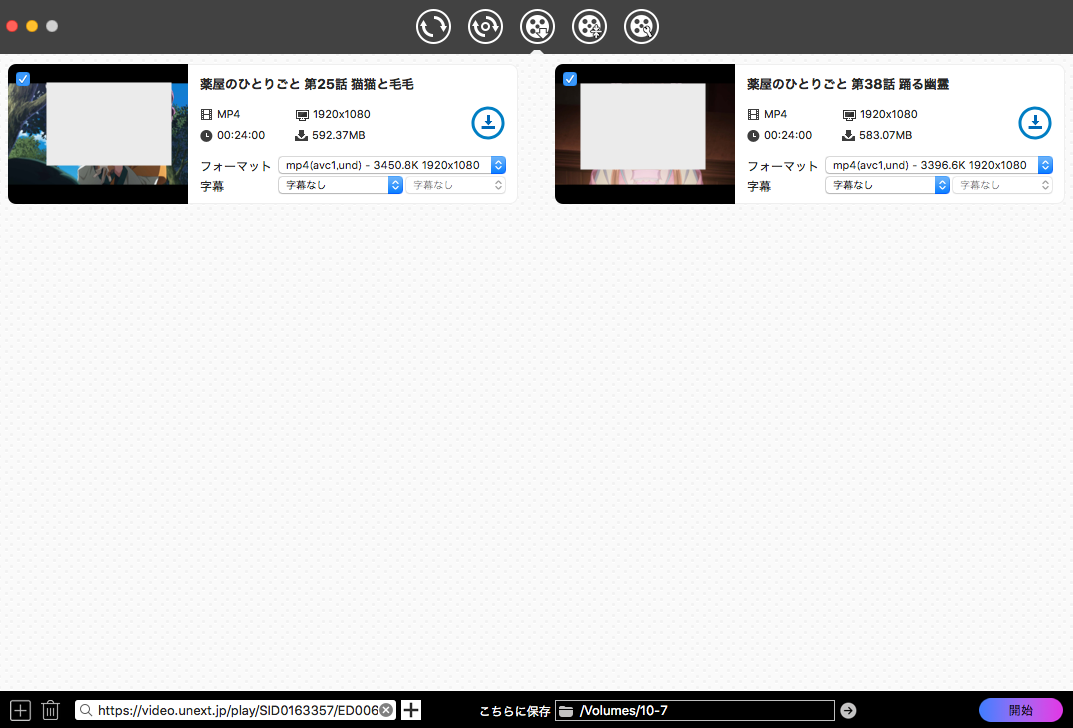Switch to the film-reel Download tab
Screen dimensions: 1073x728
(538, 27)
